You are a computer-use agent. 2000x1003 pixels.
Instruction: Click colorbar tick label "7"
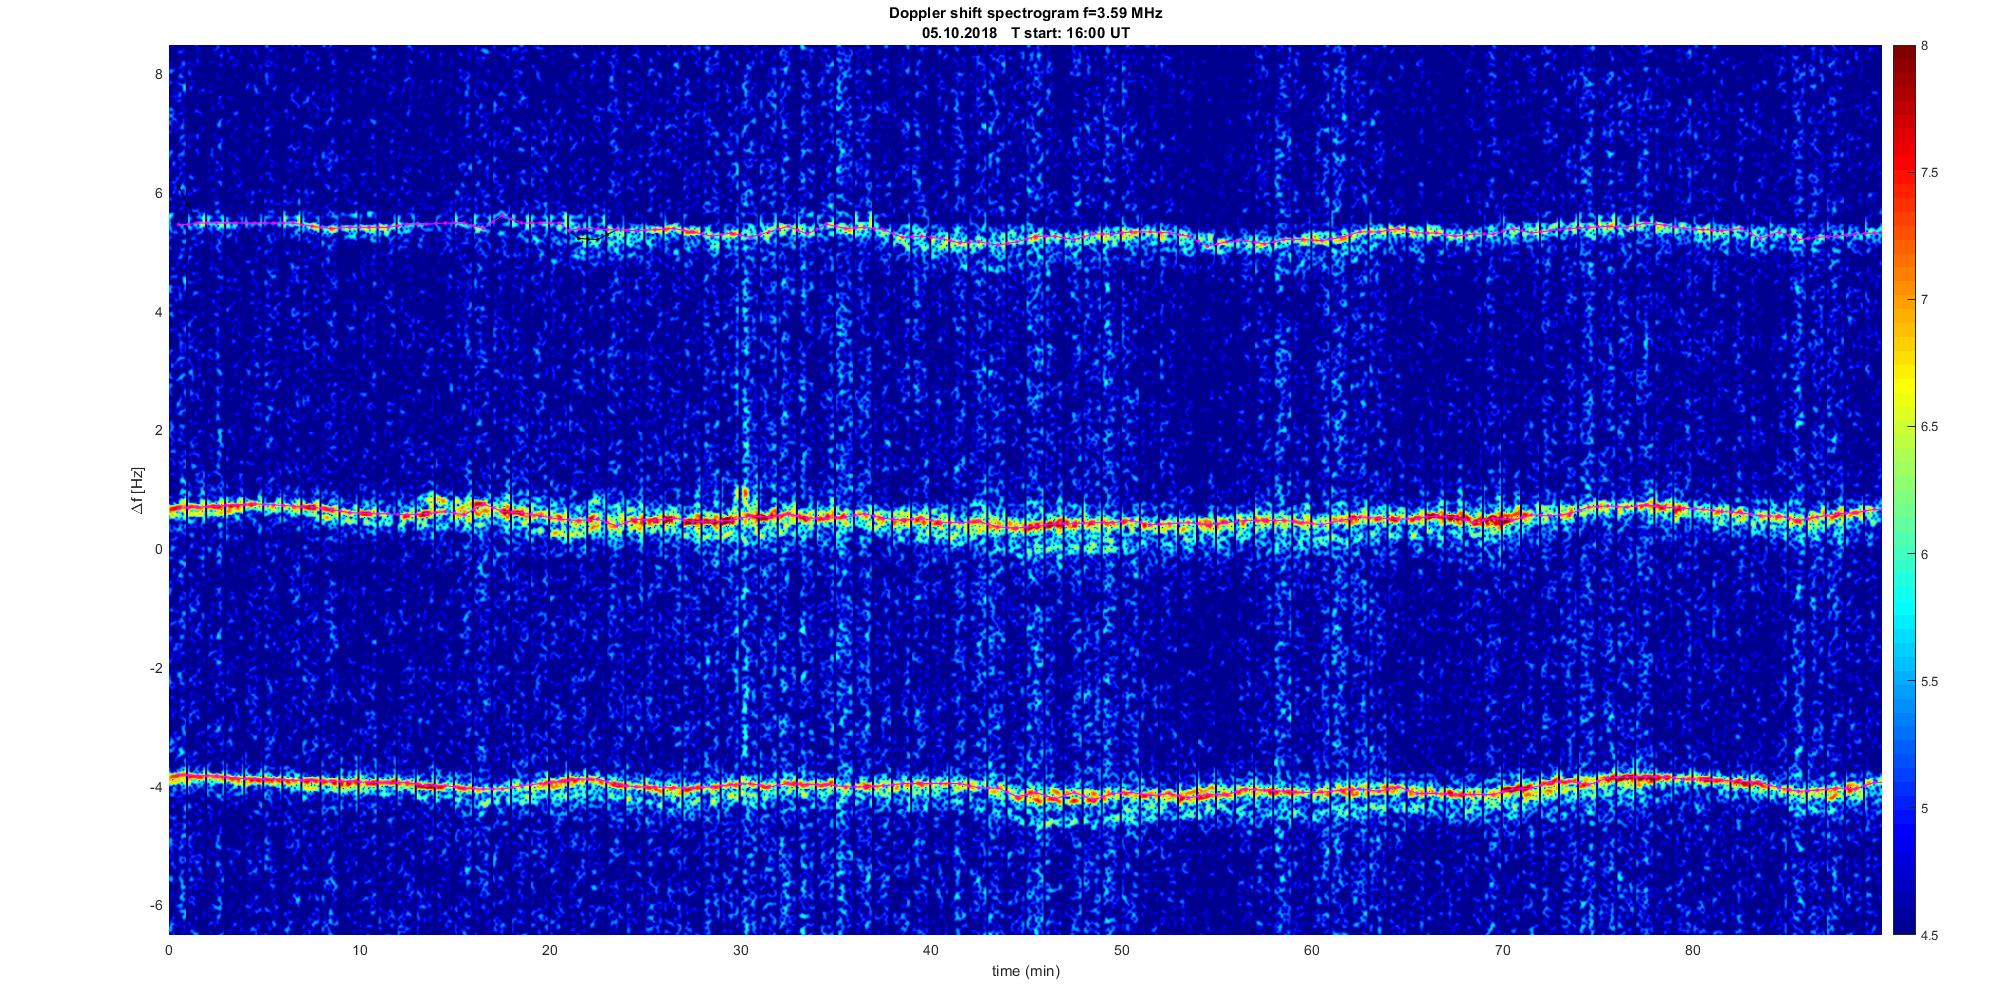point(1924,300)
